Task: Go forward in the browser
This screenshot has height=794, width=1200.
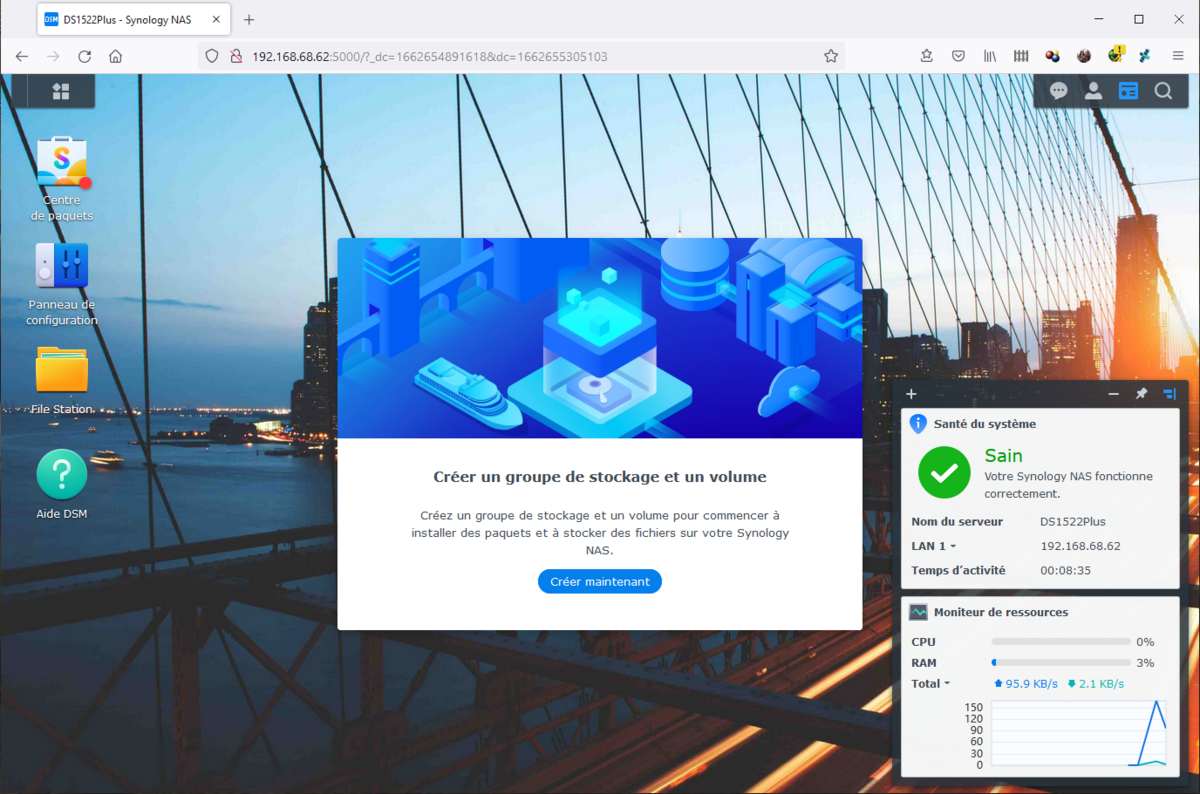Action: click(53, 57)
